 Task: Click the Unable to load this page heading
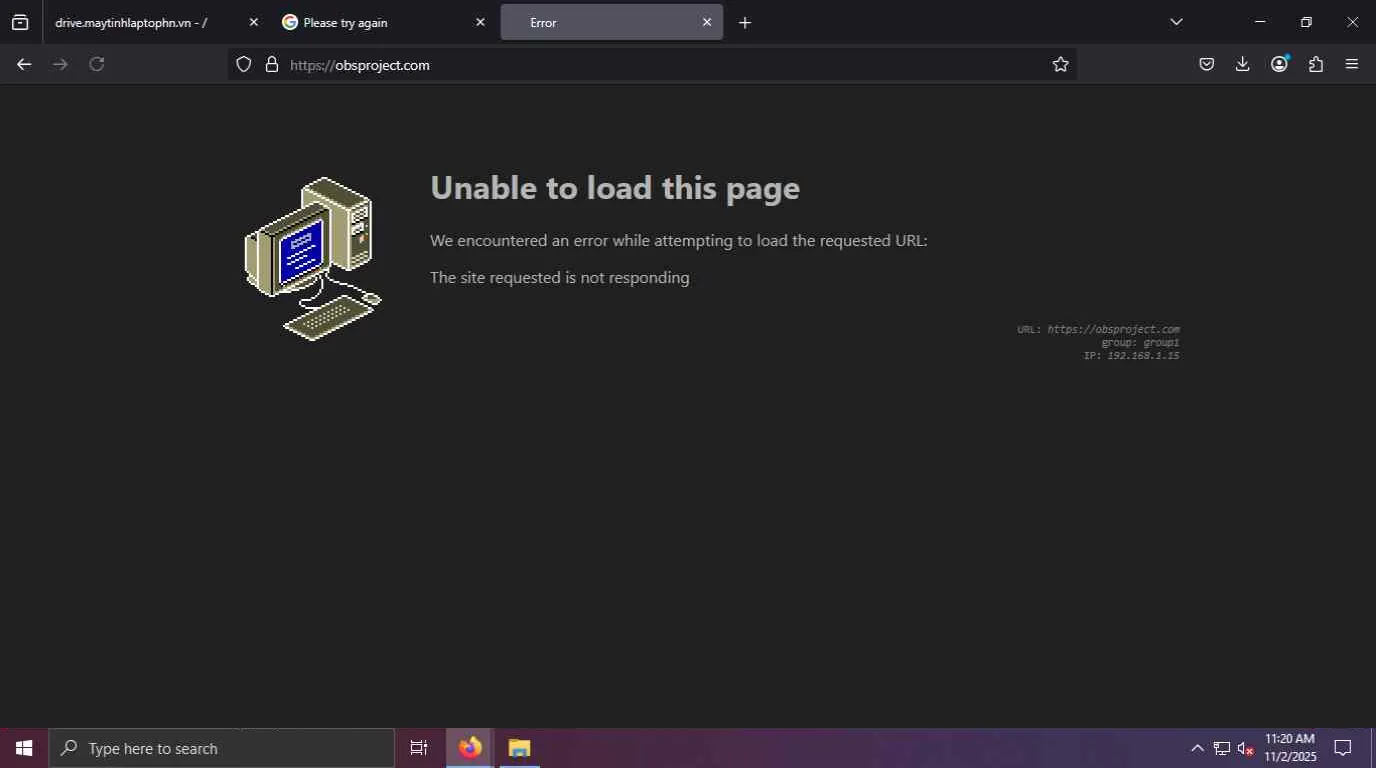[x=615, y=188]
